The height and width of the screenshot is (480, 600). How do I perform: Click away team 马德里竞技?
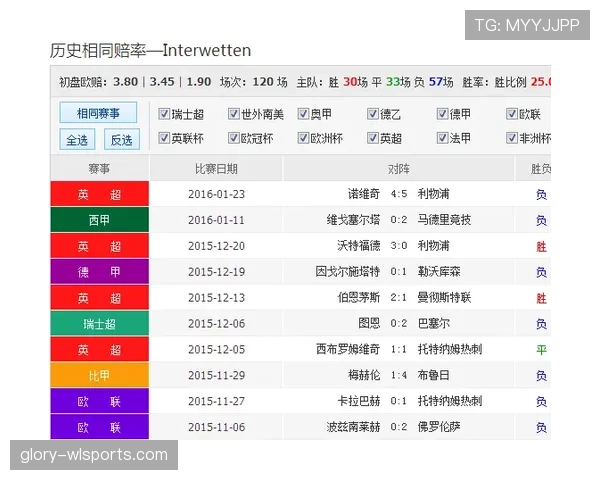[444, 220]
